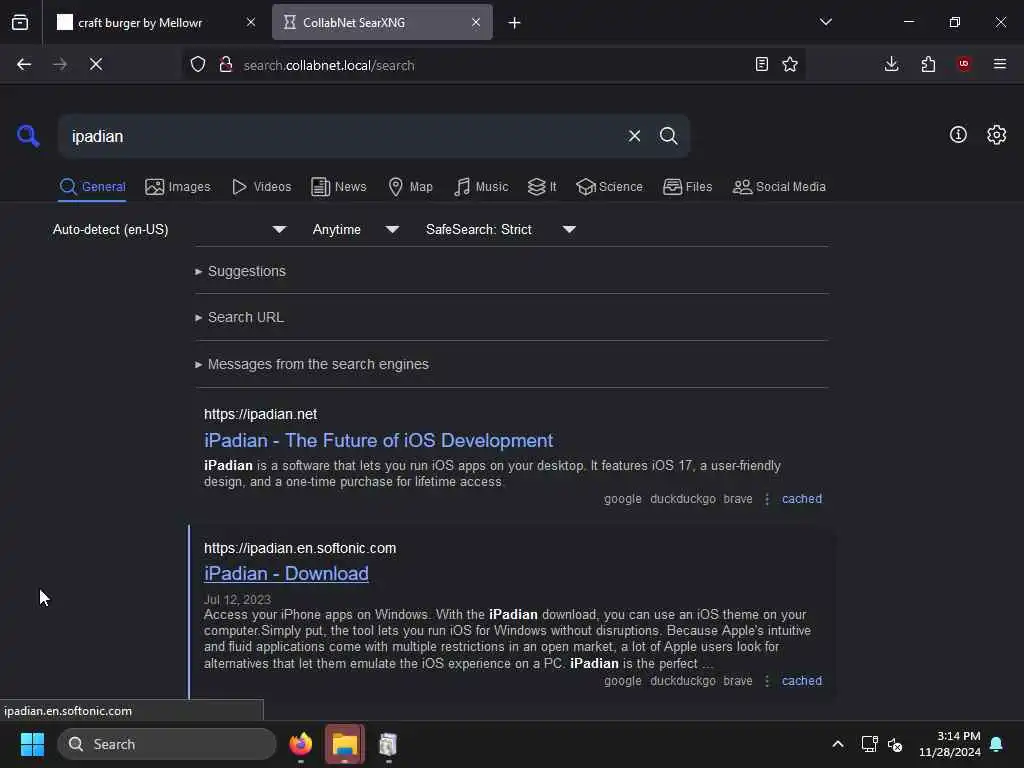The width and height of the screenshot is (1024, 768).
Task: Open iPadian - The Future of iOS Development
Action: pos(378,440)
